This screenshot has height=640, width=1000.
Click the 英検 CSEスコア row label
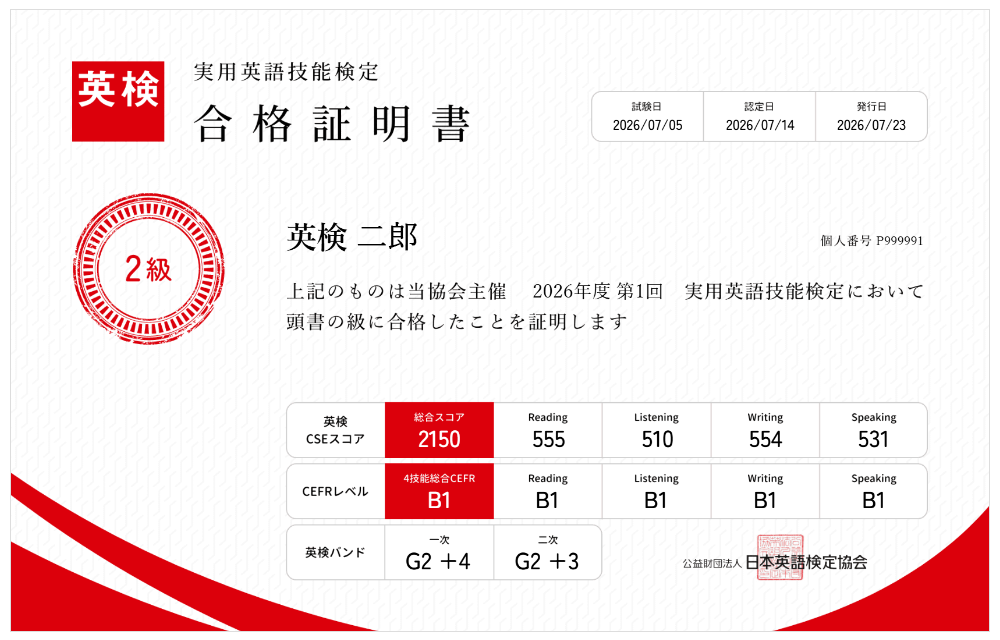coord(335,430)
